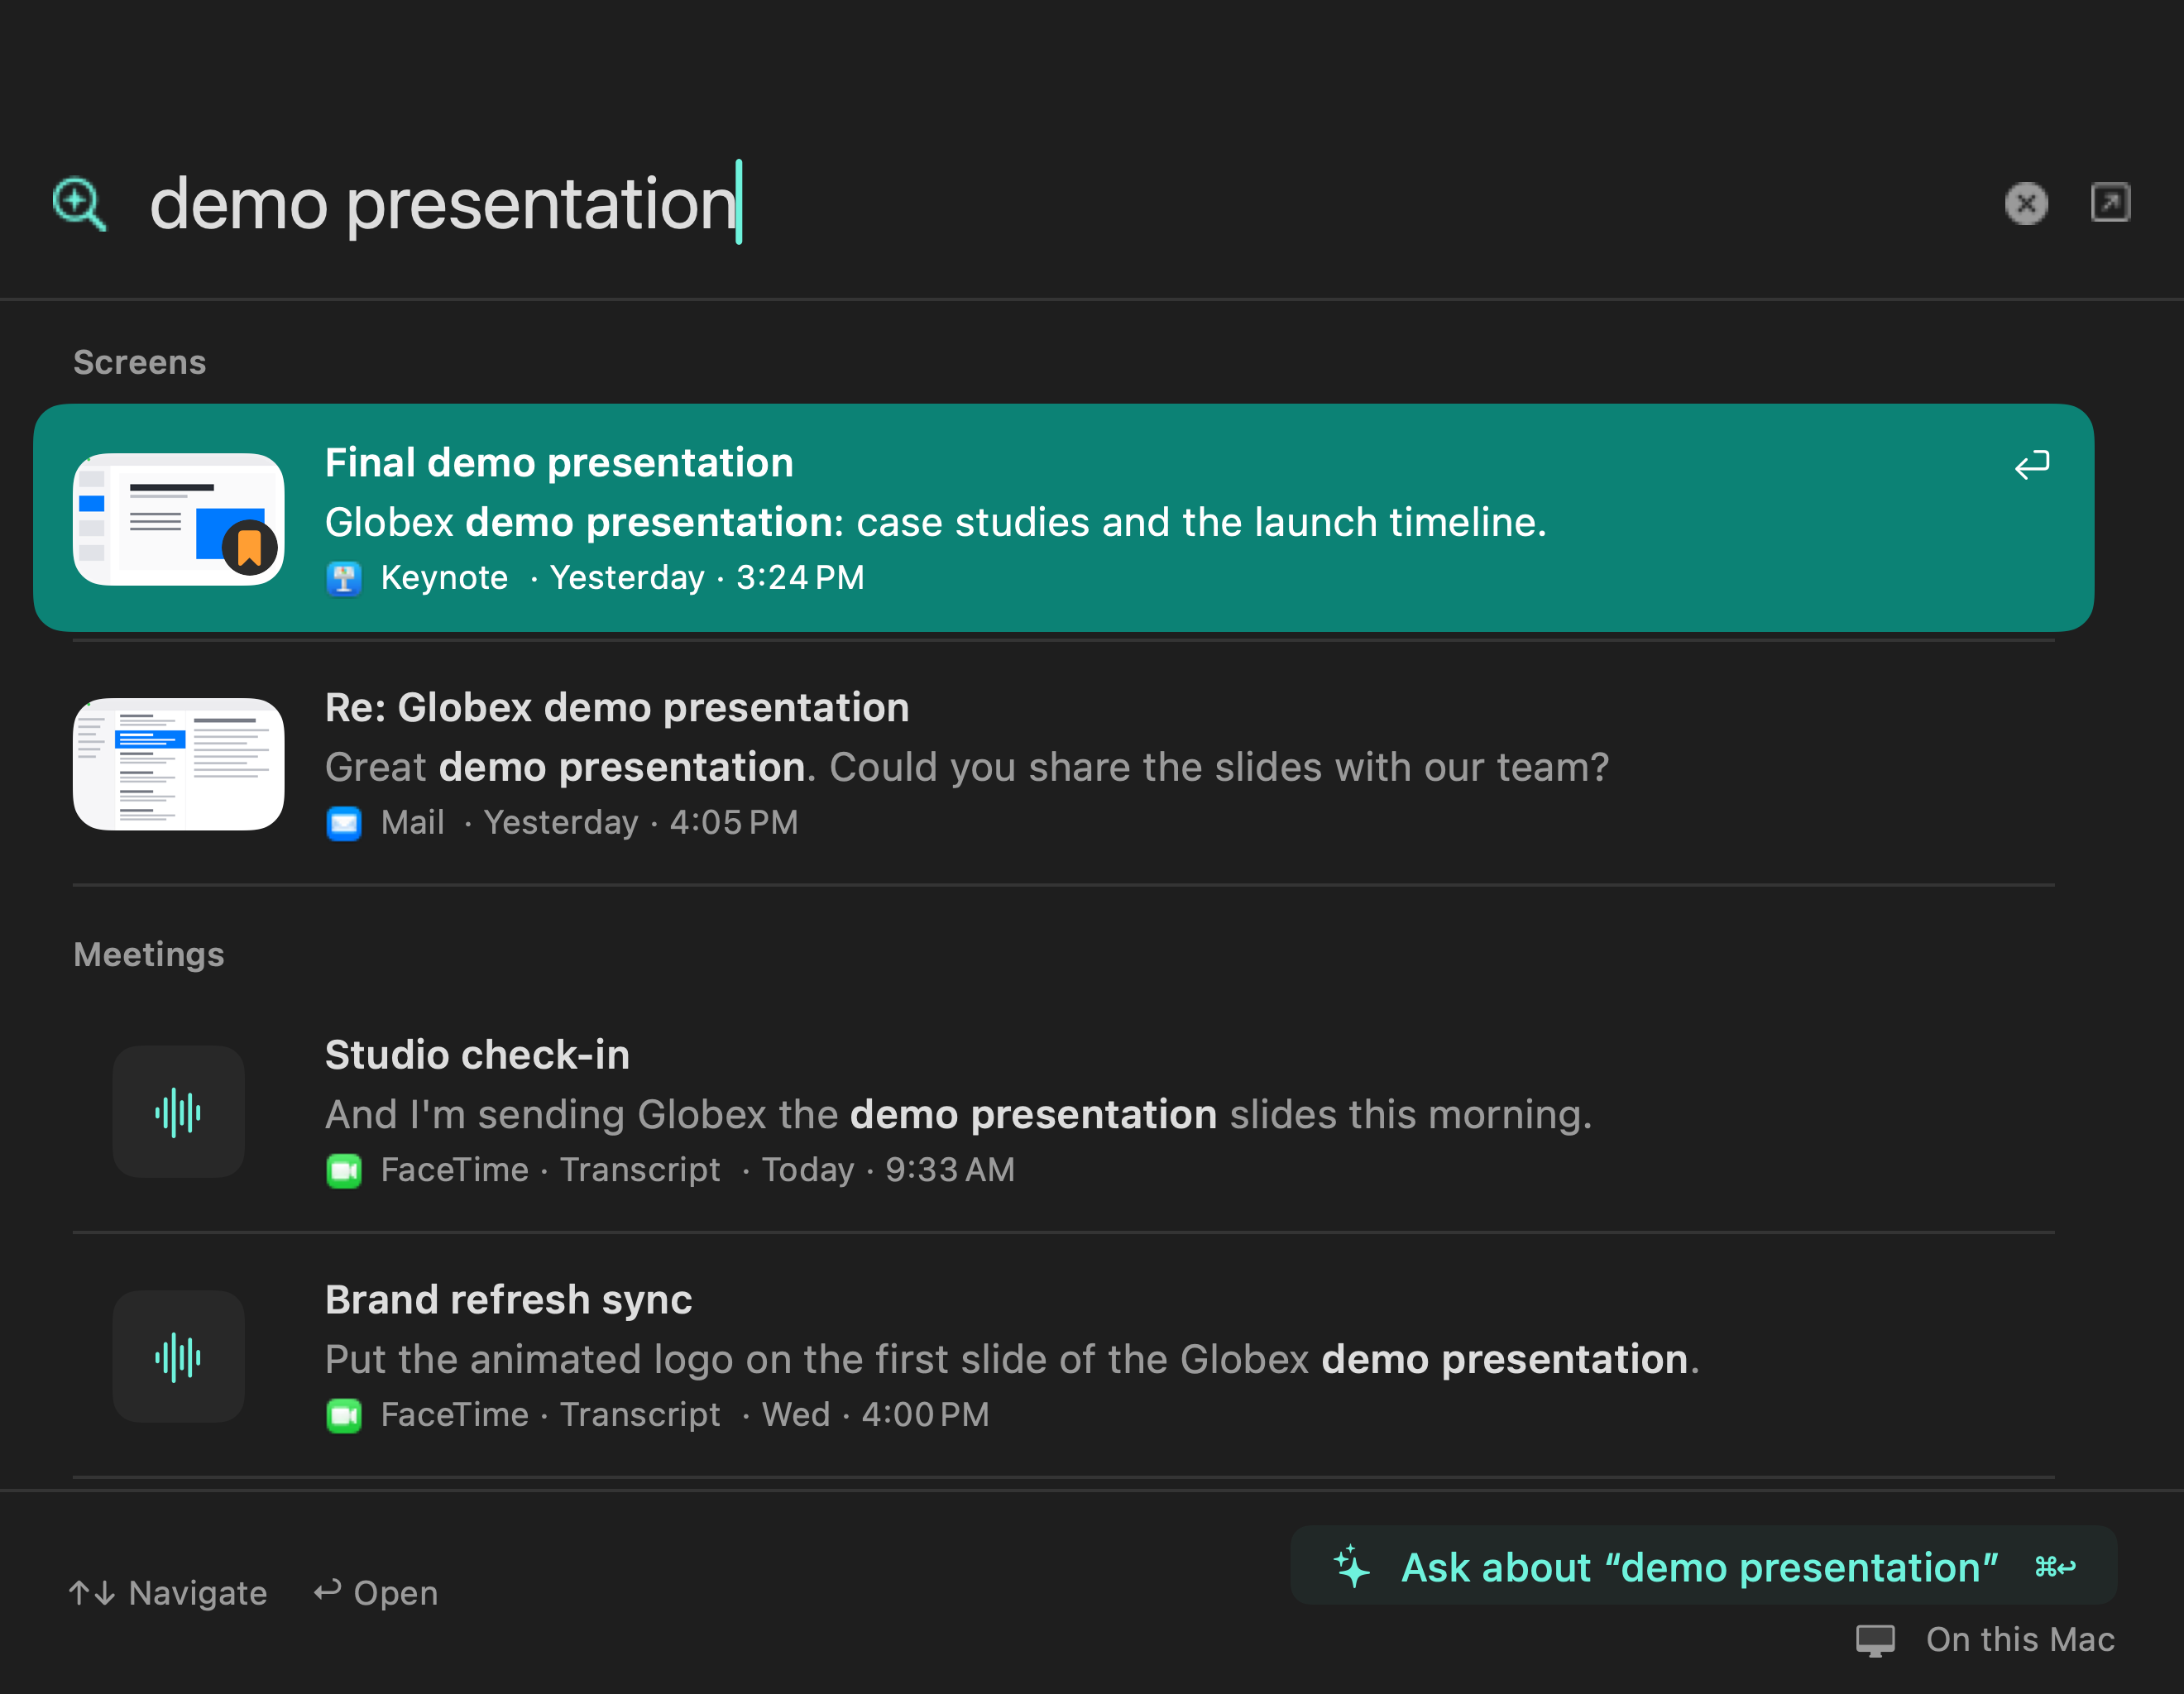Viewport: 2184px width, 1694px height.
Task: Click the Keynote app icon
Action: pyautogui.click(x=344, y=578)
